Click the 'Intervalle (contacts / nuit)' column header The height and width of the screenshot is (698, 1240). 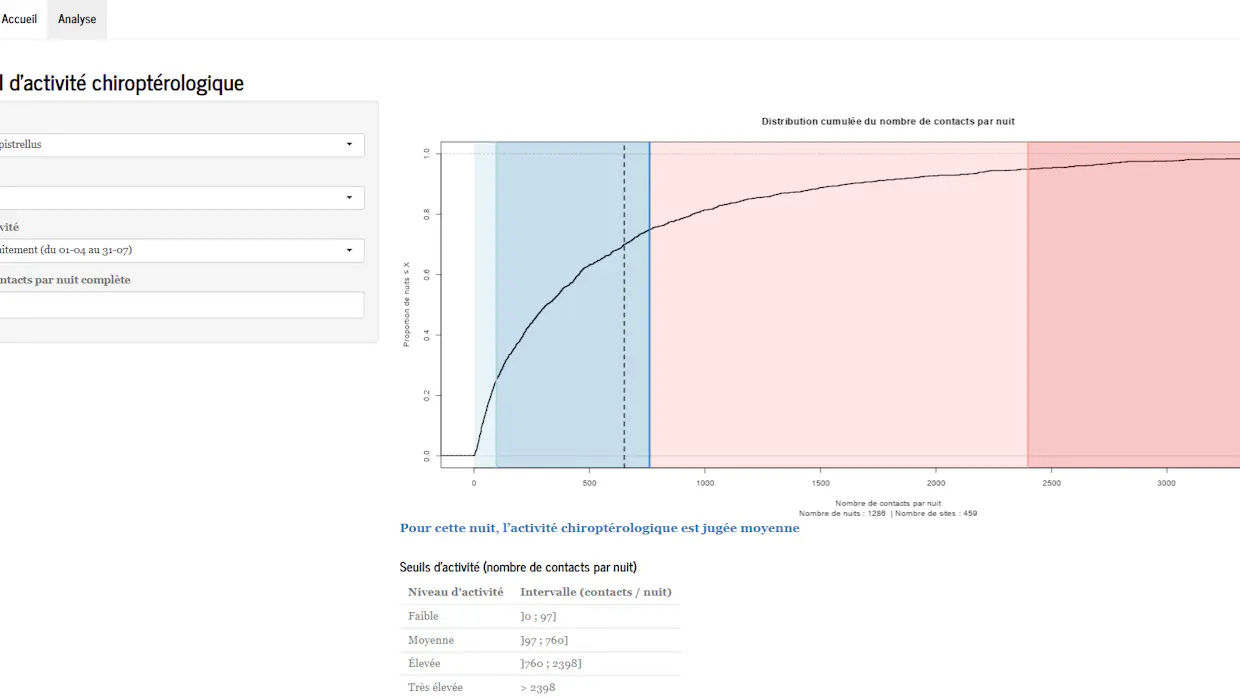(x=595, y=592)
